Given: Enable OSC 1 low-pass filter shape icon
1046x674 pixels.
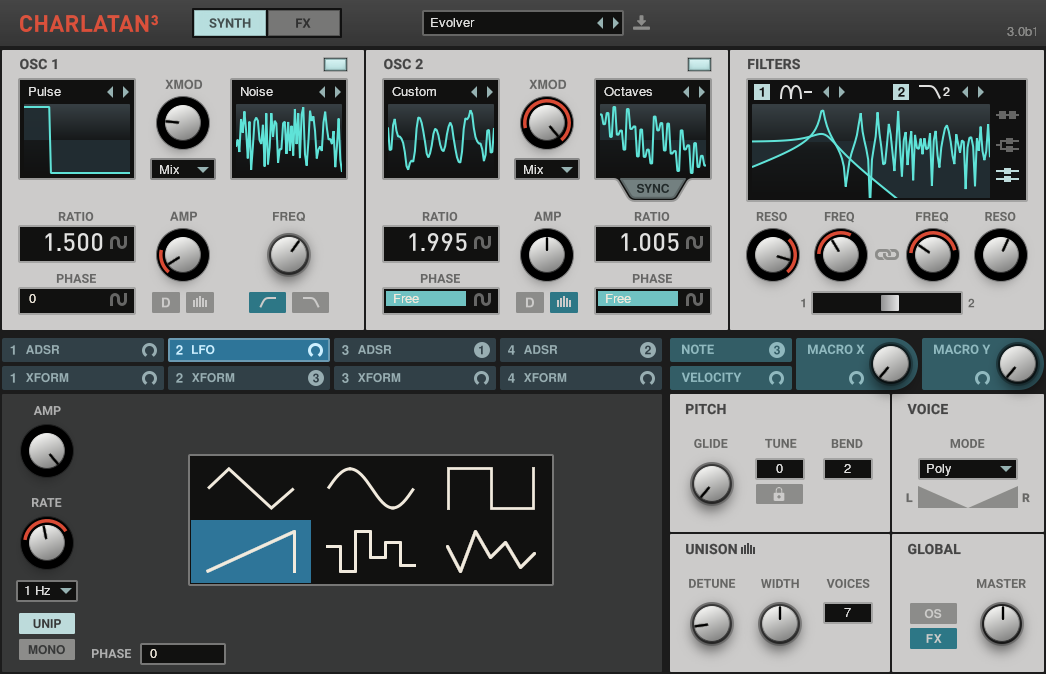Looking at the screenshot, I should pos(310,302).
